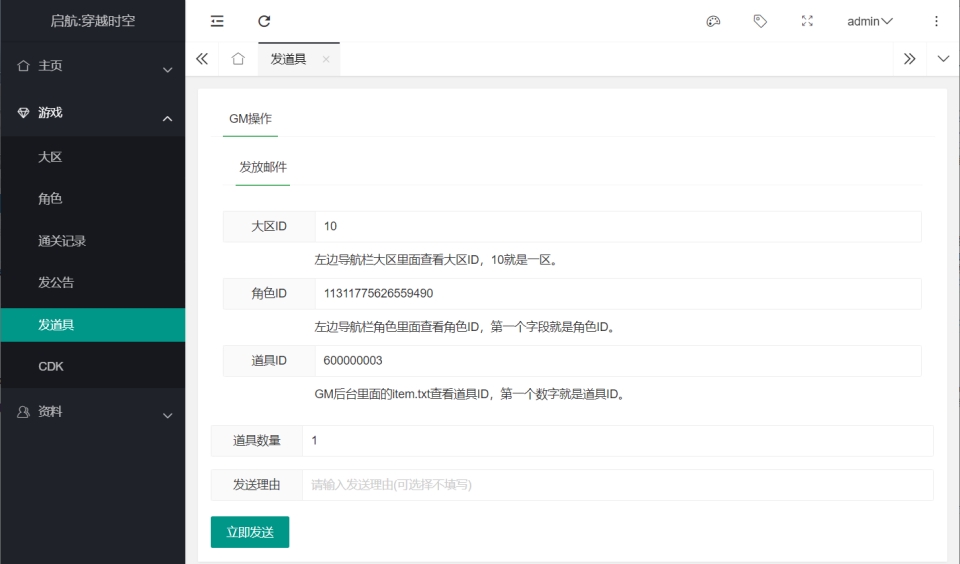This screenshot has width=960, height=564.
Task: Open the three-dot more options menu
Action: coord(936,21)
